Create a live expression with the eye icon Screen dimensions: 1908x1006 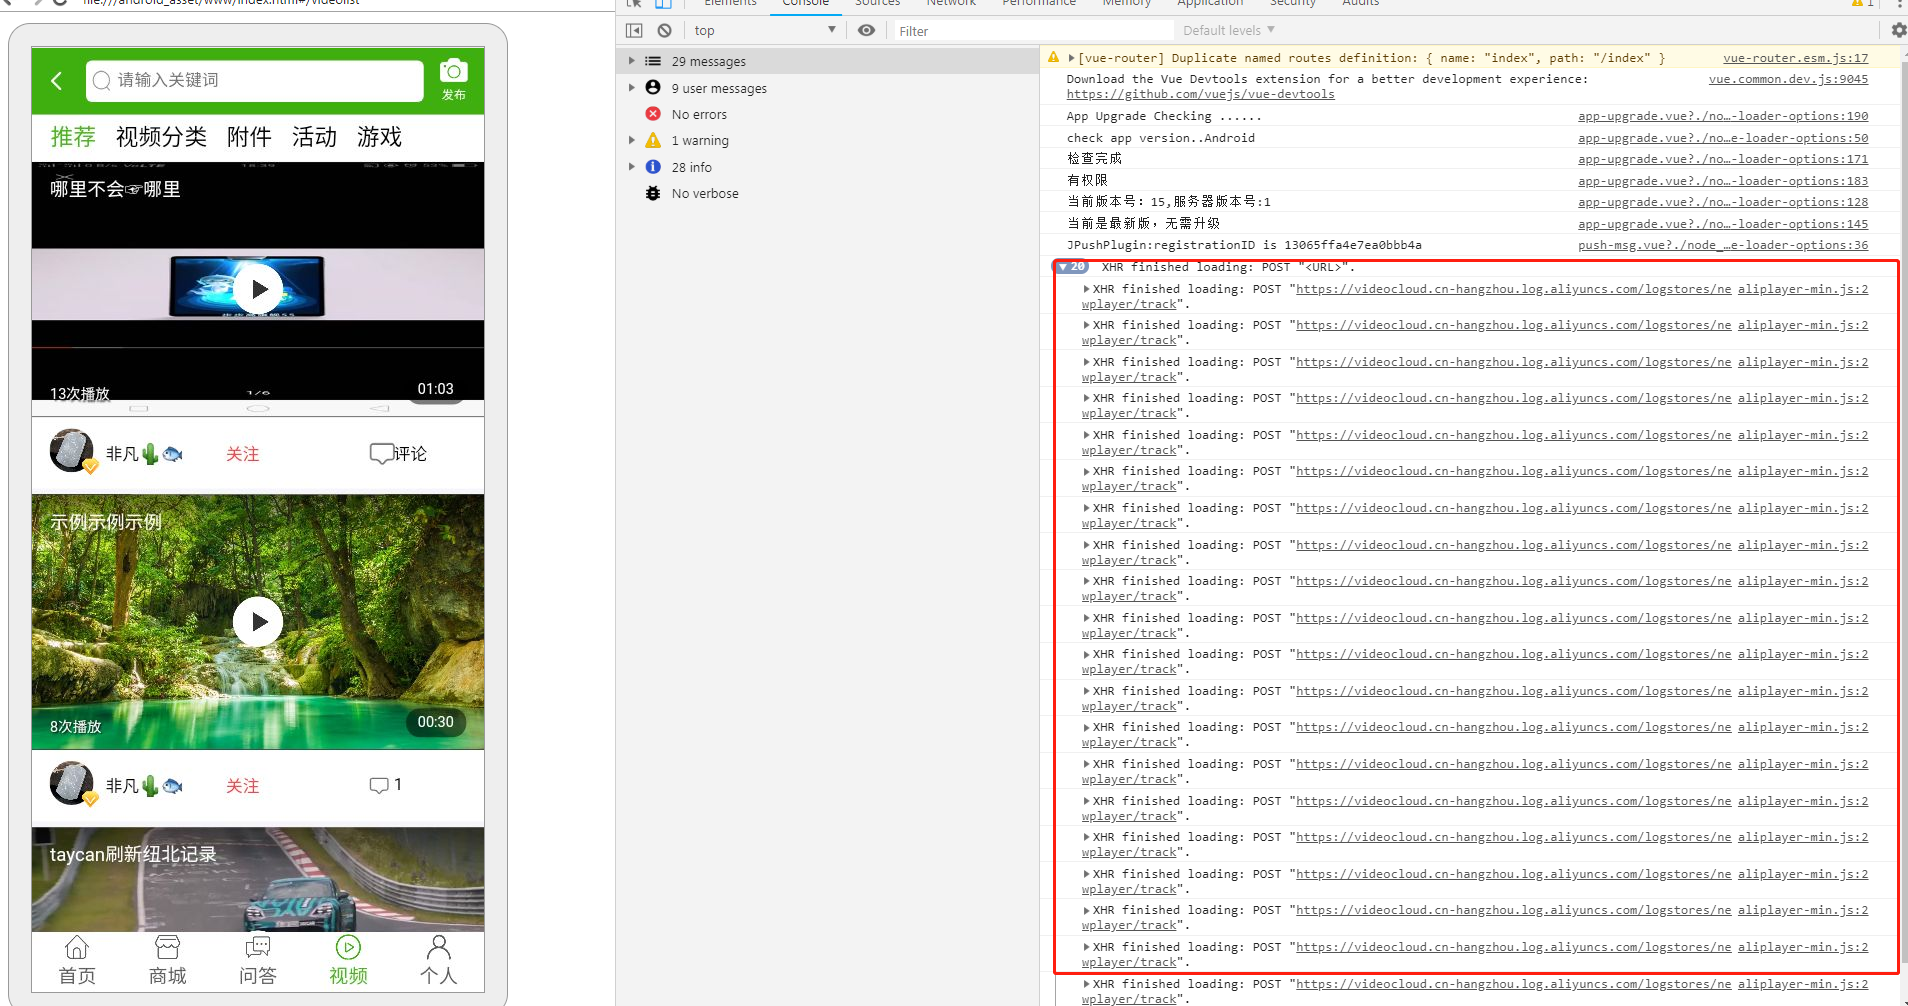click(866, 30)
